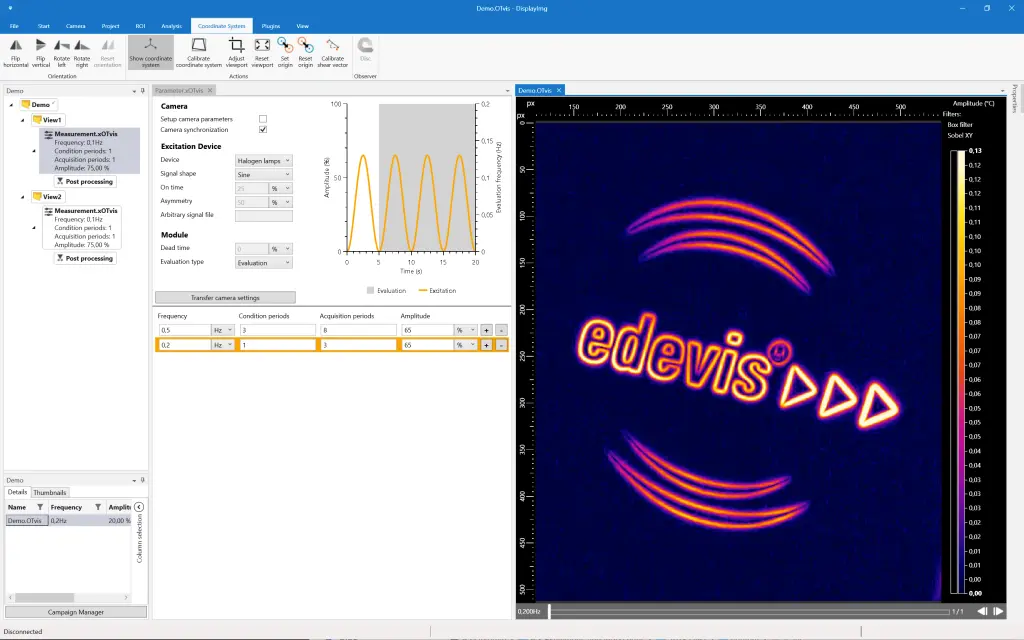Open image panel options arrow beside Demo.OTvis tab
Image resolution: width=1024 pixels, height=640 pixels.
pos(1002,91)
